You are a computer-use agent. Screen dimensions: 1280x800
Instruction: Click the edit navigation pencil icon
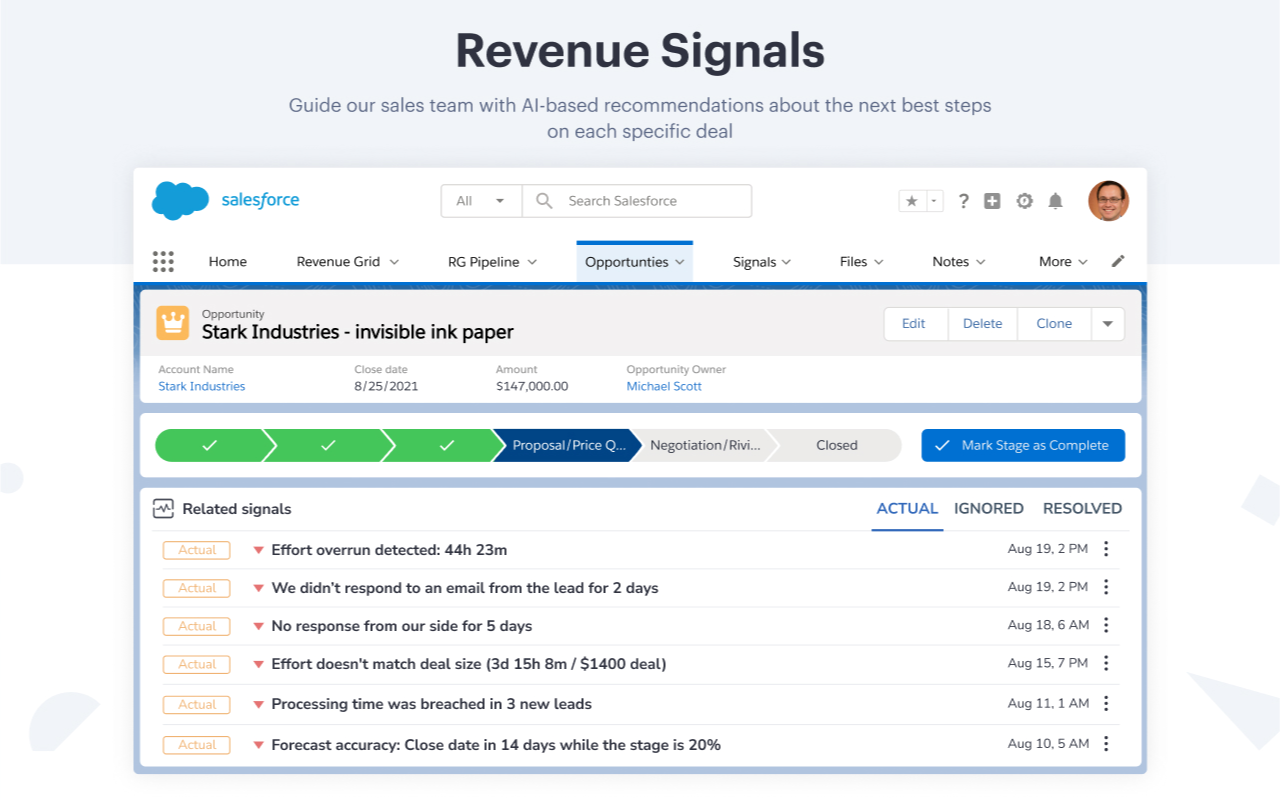click(x=1118, y=261)
